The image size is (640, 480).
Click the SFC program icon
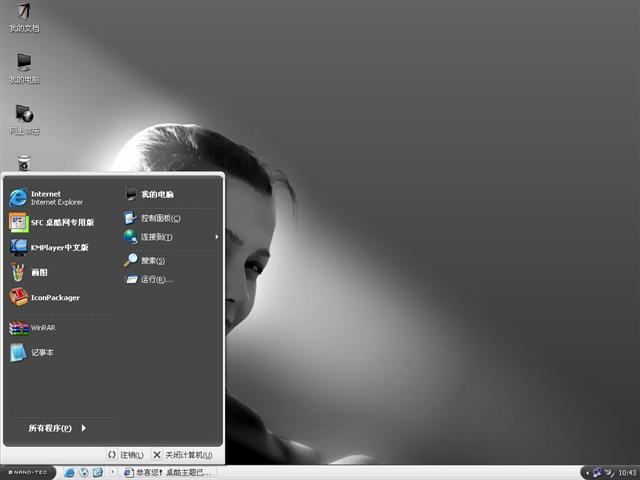19,222
